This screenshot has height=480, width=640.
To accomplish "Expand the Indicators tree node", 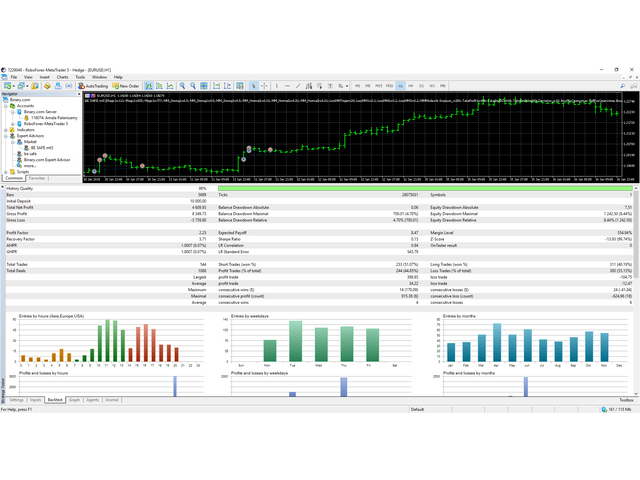I will 5,129.
